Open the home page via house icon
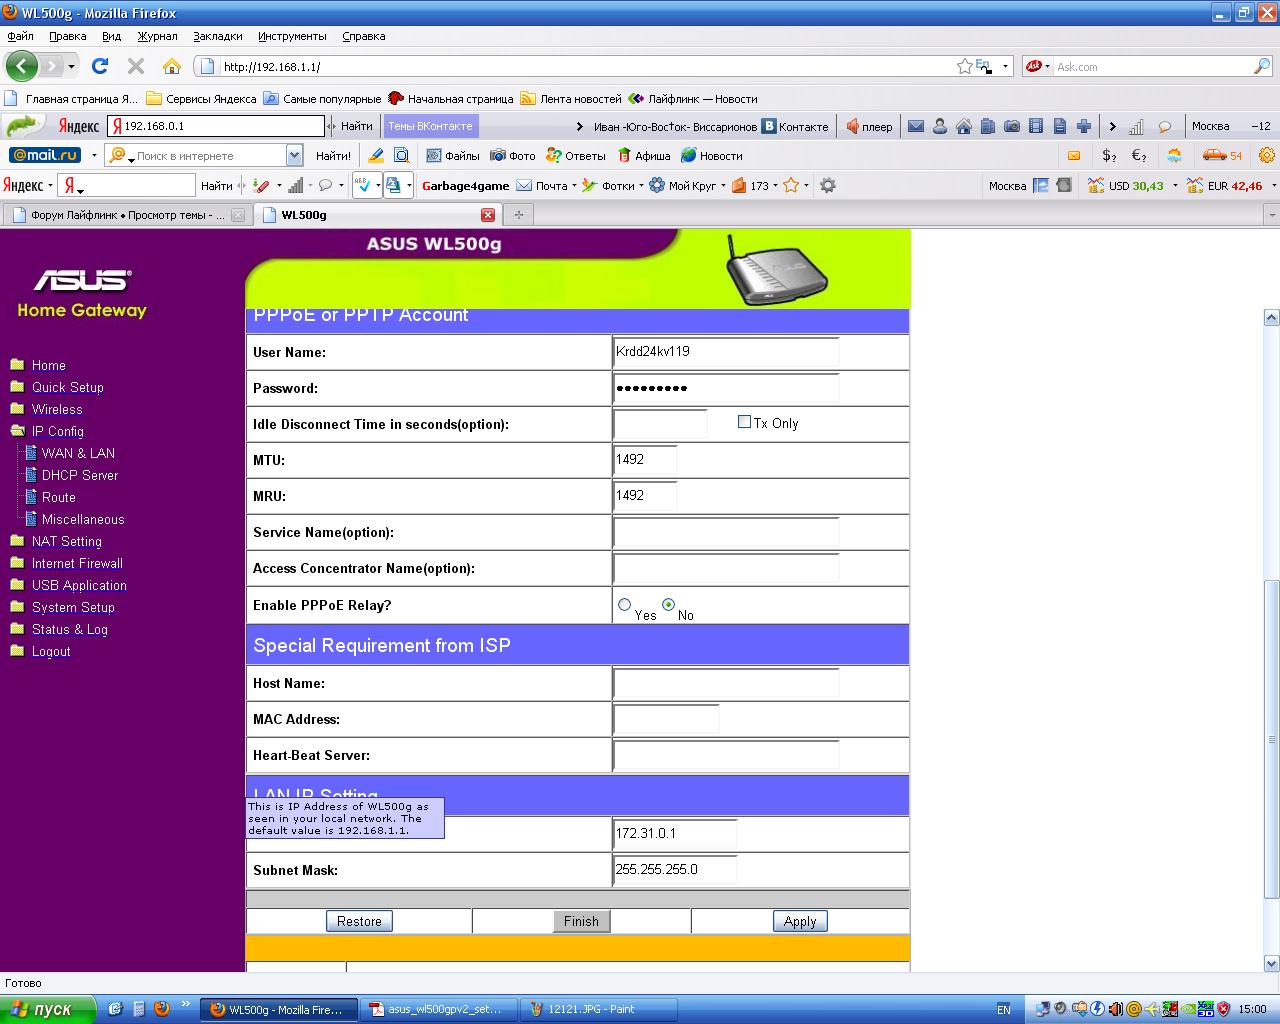 pos(172,66)
